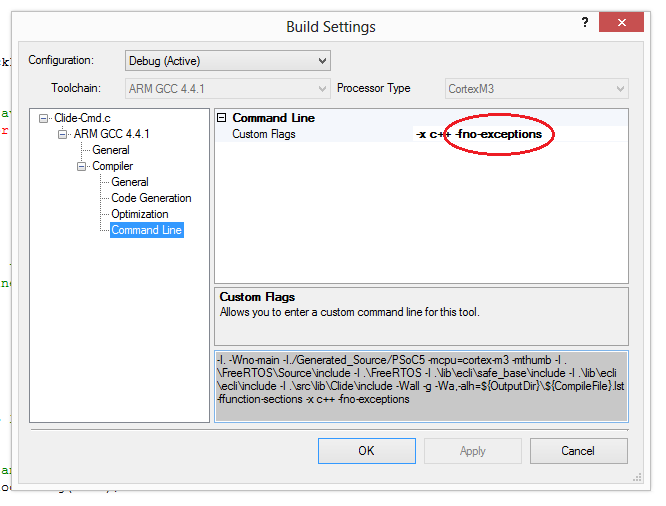This screenshot has width=666, height=506.
Task: Open the Optimization settings
Action: tap(140, 214)
